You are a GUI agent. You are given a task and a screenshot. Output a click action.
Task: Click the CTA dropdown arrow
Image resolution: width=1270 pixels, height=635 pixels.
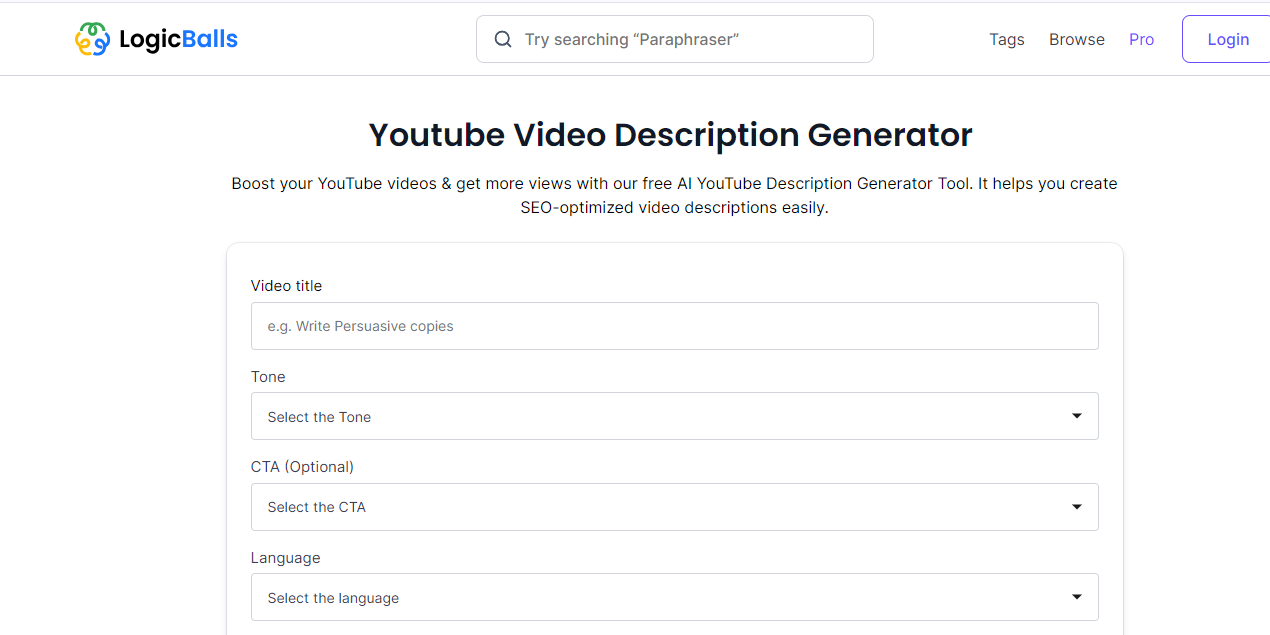click(x=1077, y=507)
